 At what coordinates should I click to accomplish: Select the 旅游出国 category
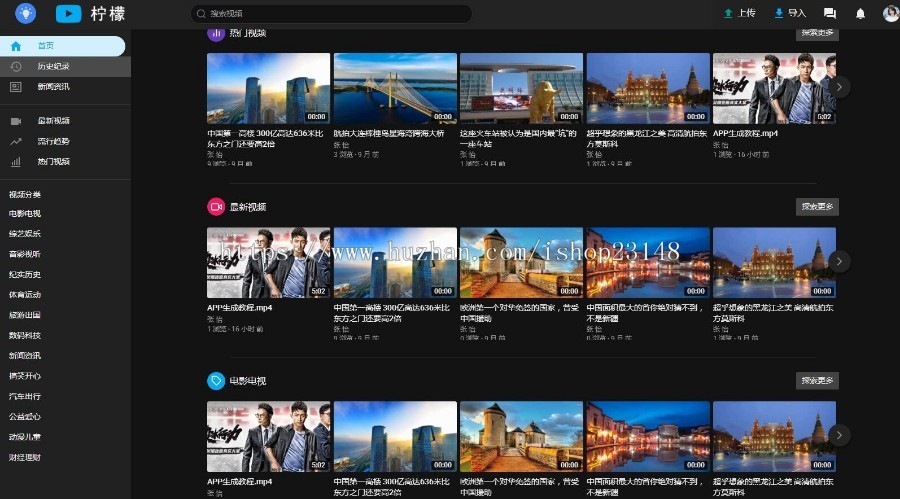click(25, 315)
